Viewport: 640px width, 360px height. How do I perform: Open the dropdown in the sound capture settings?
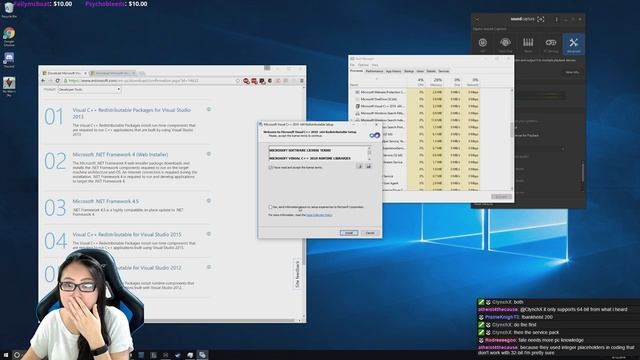[x=539, y=149]
